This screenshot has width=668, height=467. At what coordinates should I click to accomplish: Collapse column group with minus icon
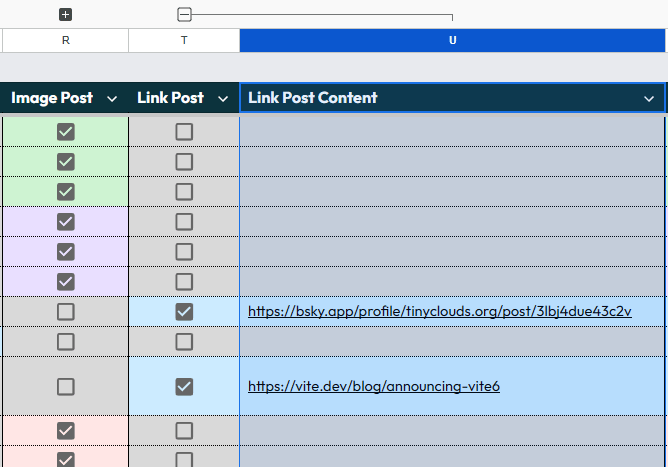pyautogui.click(x=184, y=15)
